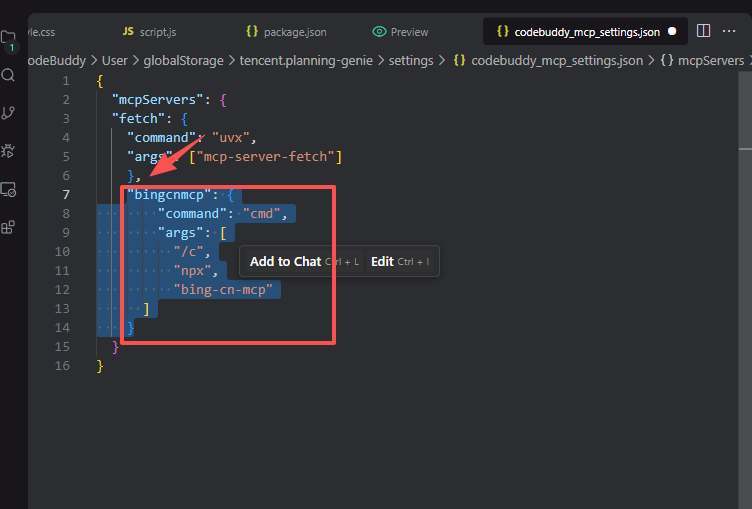Click the "/c" string on line 10
This screenshot has height=509, width=752.
pos(188,251)
